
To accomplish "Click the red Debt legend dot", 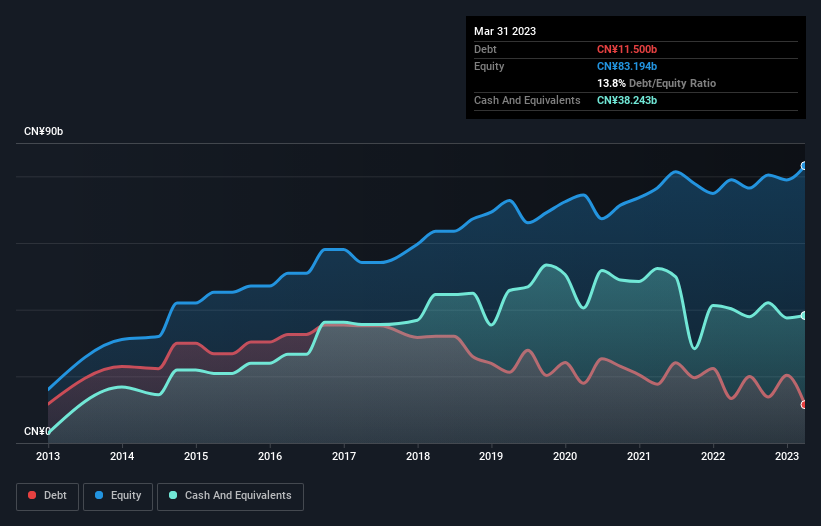I will tap(32, 495).
